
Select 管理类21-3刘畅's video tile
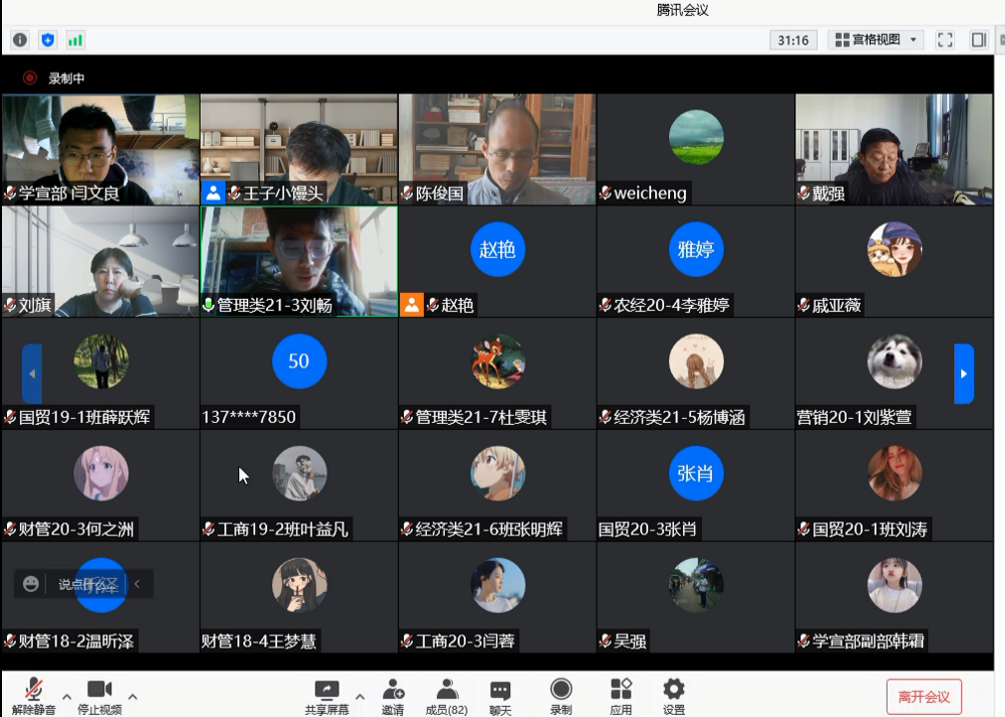pos(299,261)
